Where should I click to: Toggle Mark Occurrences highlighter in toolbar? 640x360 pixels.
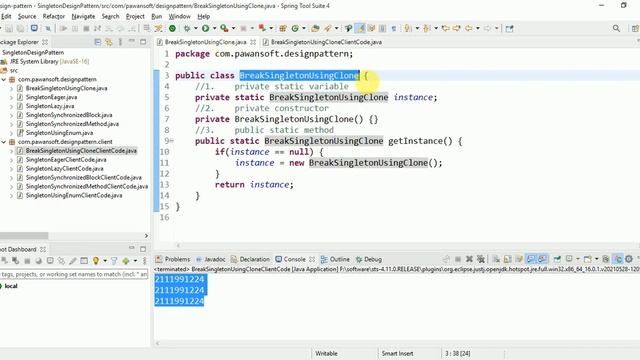click(x=360, y=28)
